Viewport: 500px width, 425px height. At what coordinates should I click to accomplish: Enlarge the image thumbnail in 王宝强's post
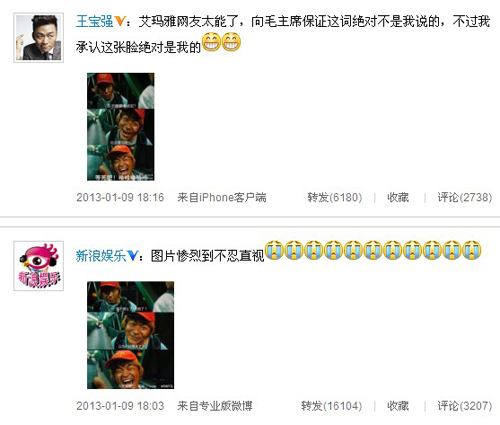[121, 127]
